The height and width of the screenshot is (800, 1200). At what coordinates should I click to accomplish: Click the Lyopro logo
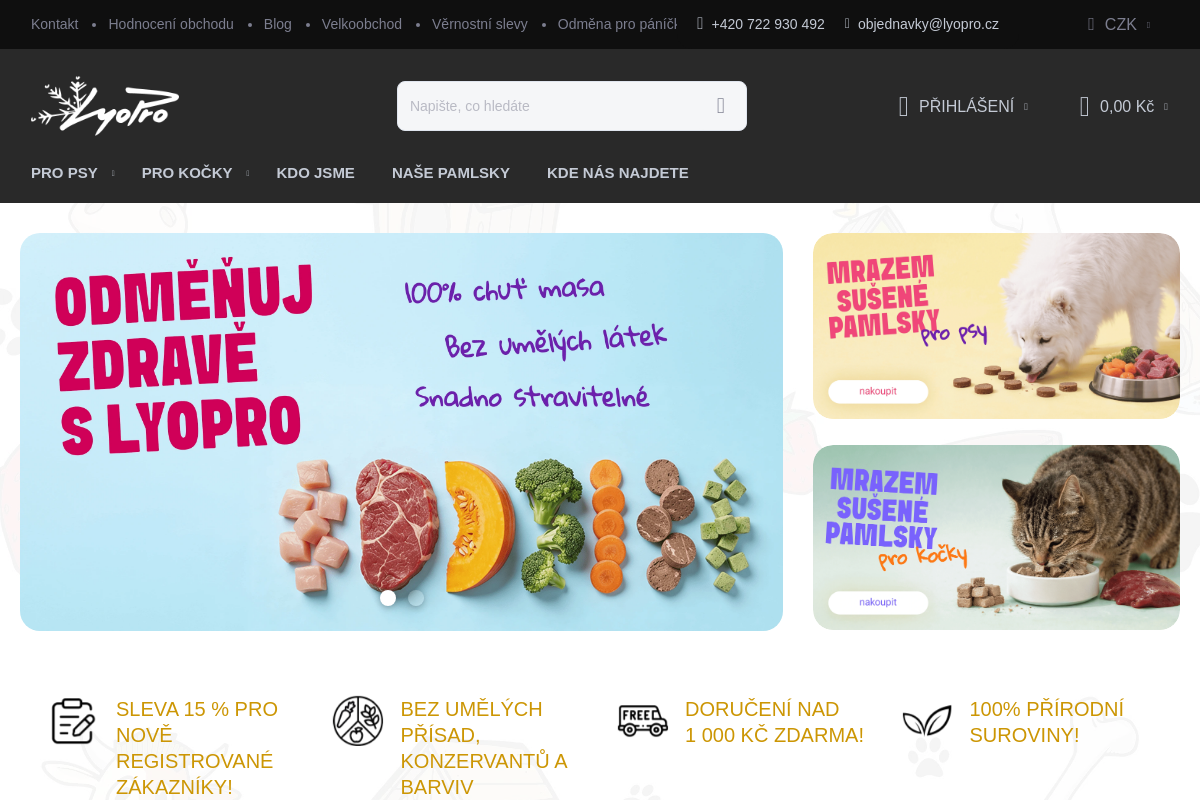105,106
